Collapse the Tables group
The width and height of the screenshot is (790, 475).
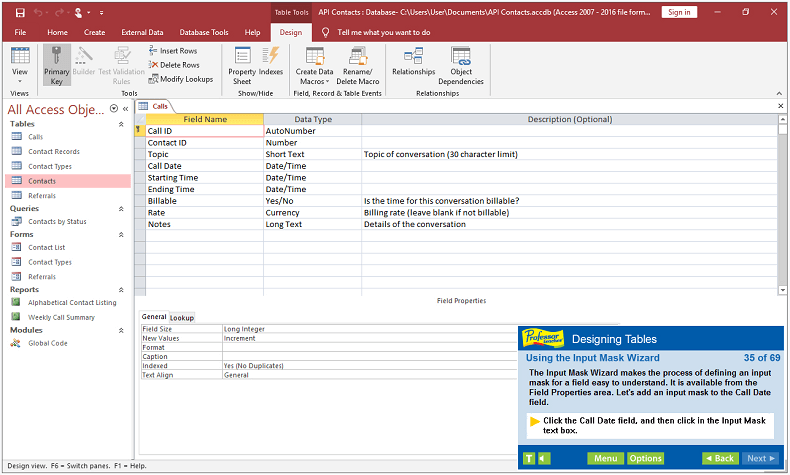pyautogui.click(x=121, y=124)
